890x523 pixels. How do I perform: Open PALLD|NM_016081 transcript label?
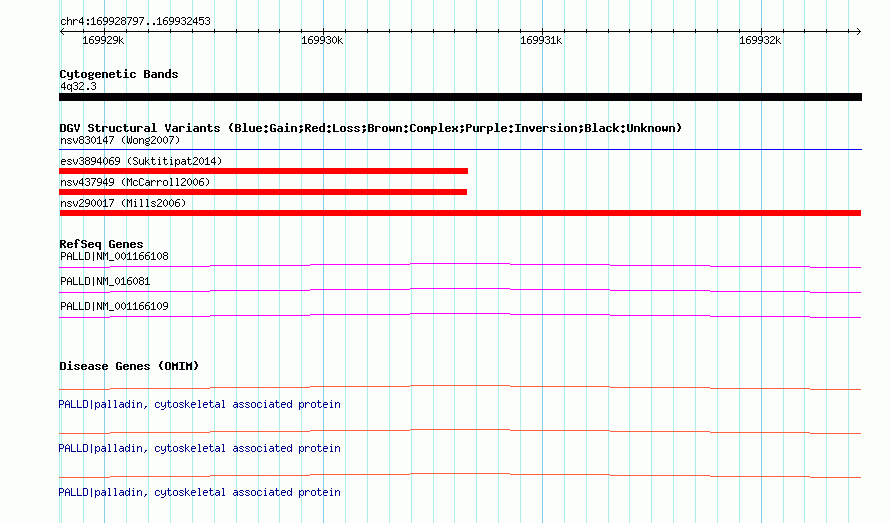[x=105, y=281]
